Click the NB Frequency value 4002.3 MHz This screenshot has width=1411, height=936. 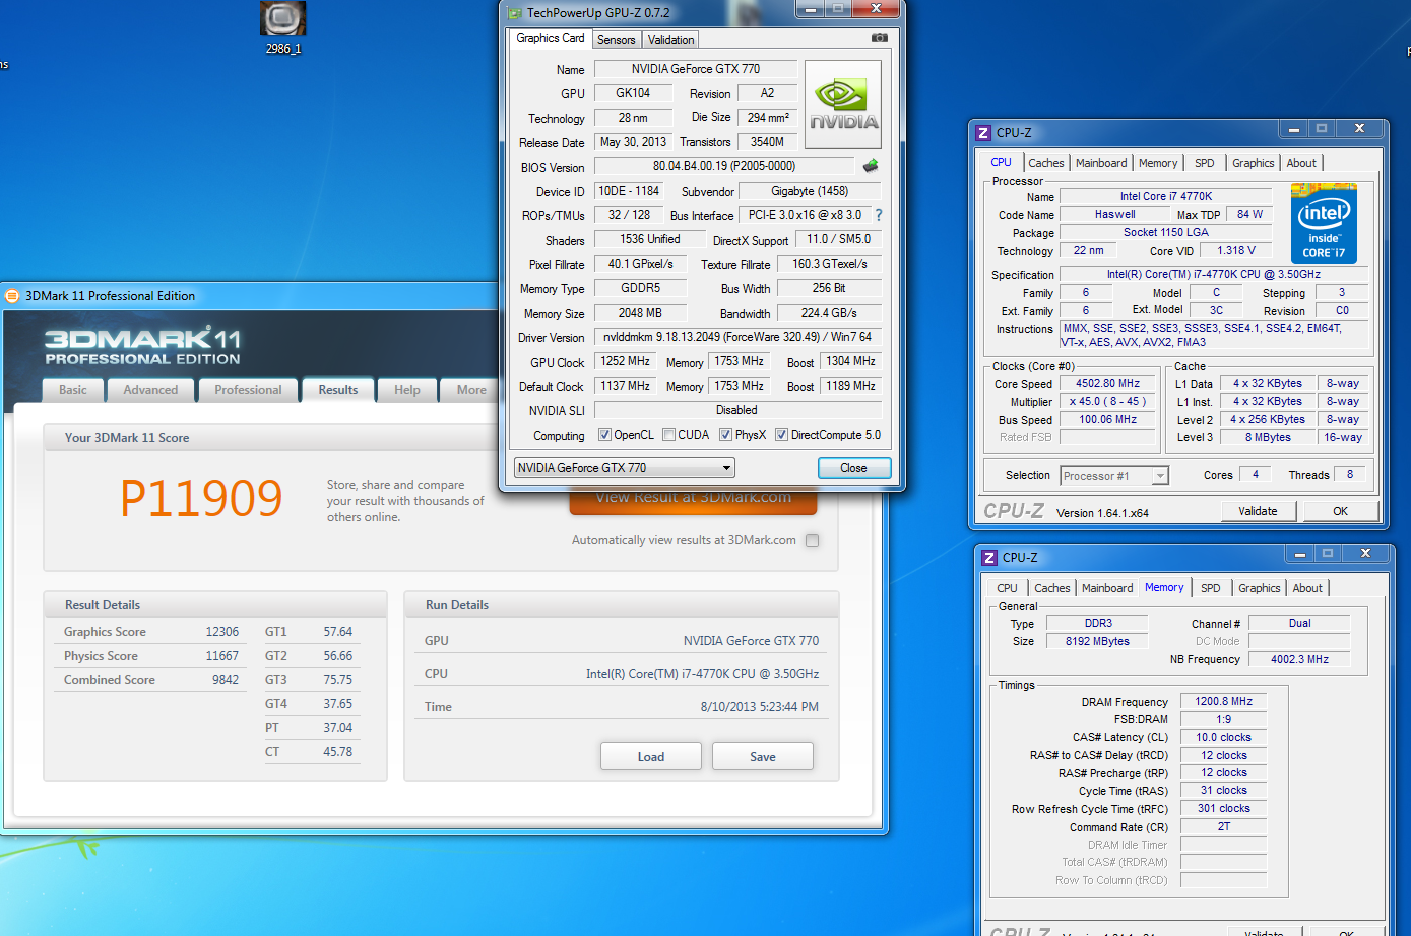click(1300, 660)
